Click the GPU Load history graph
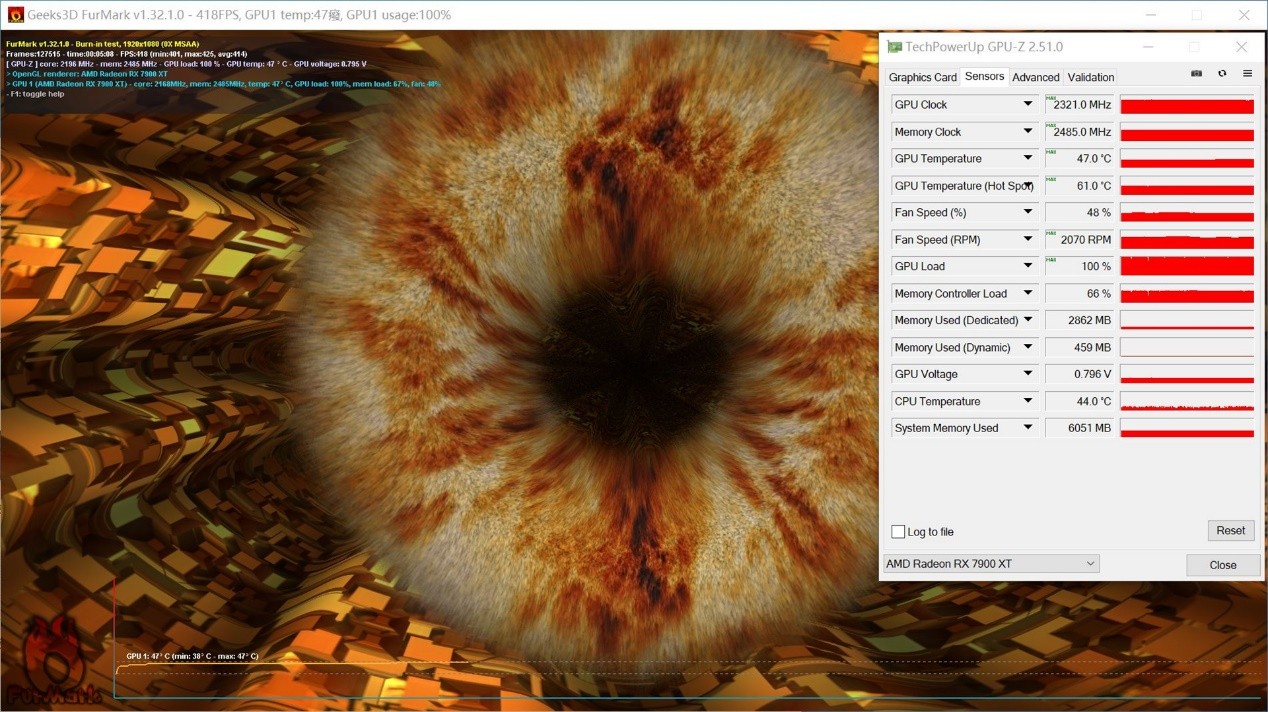Viewport: 1268px width, 712px height. pos(1187,266)
